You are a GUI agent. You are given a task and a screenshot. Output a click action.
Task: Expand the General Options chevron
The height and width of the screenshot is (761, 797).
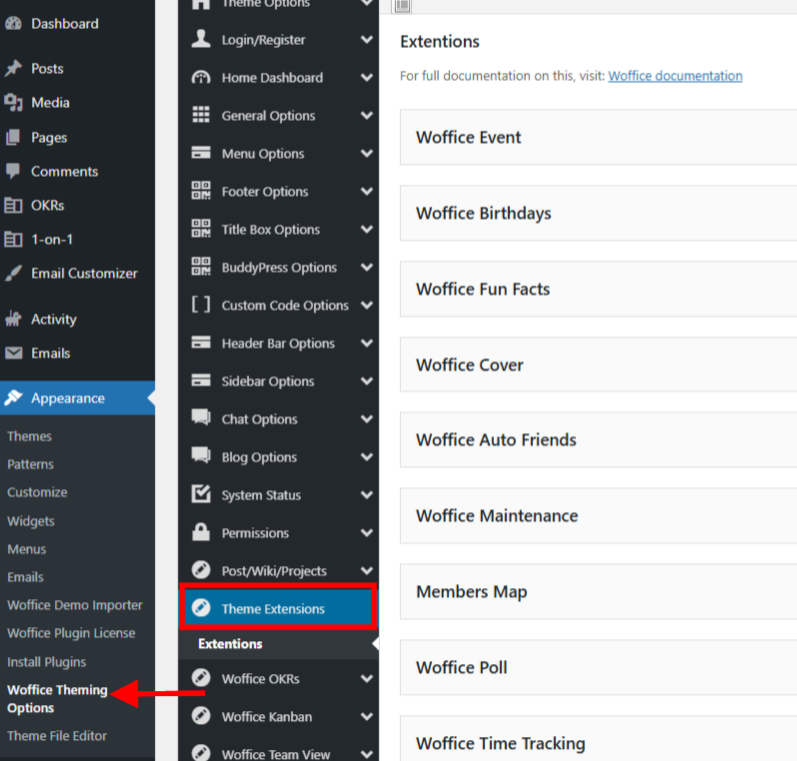click(x=366, y=116)
